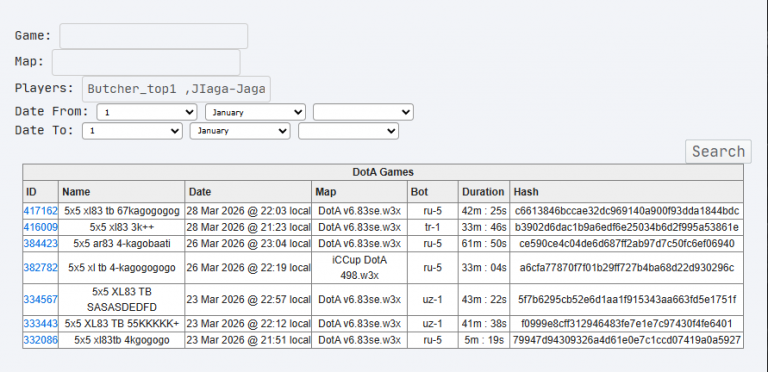Click the 'tr-1' bot cell
Image resolution: width=768 pixels, height=372 pixels.
click(x=433, y=227)
